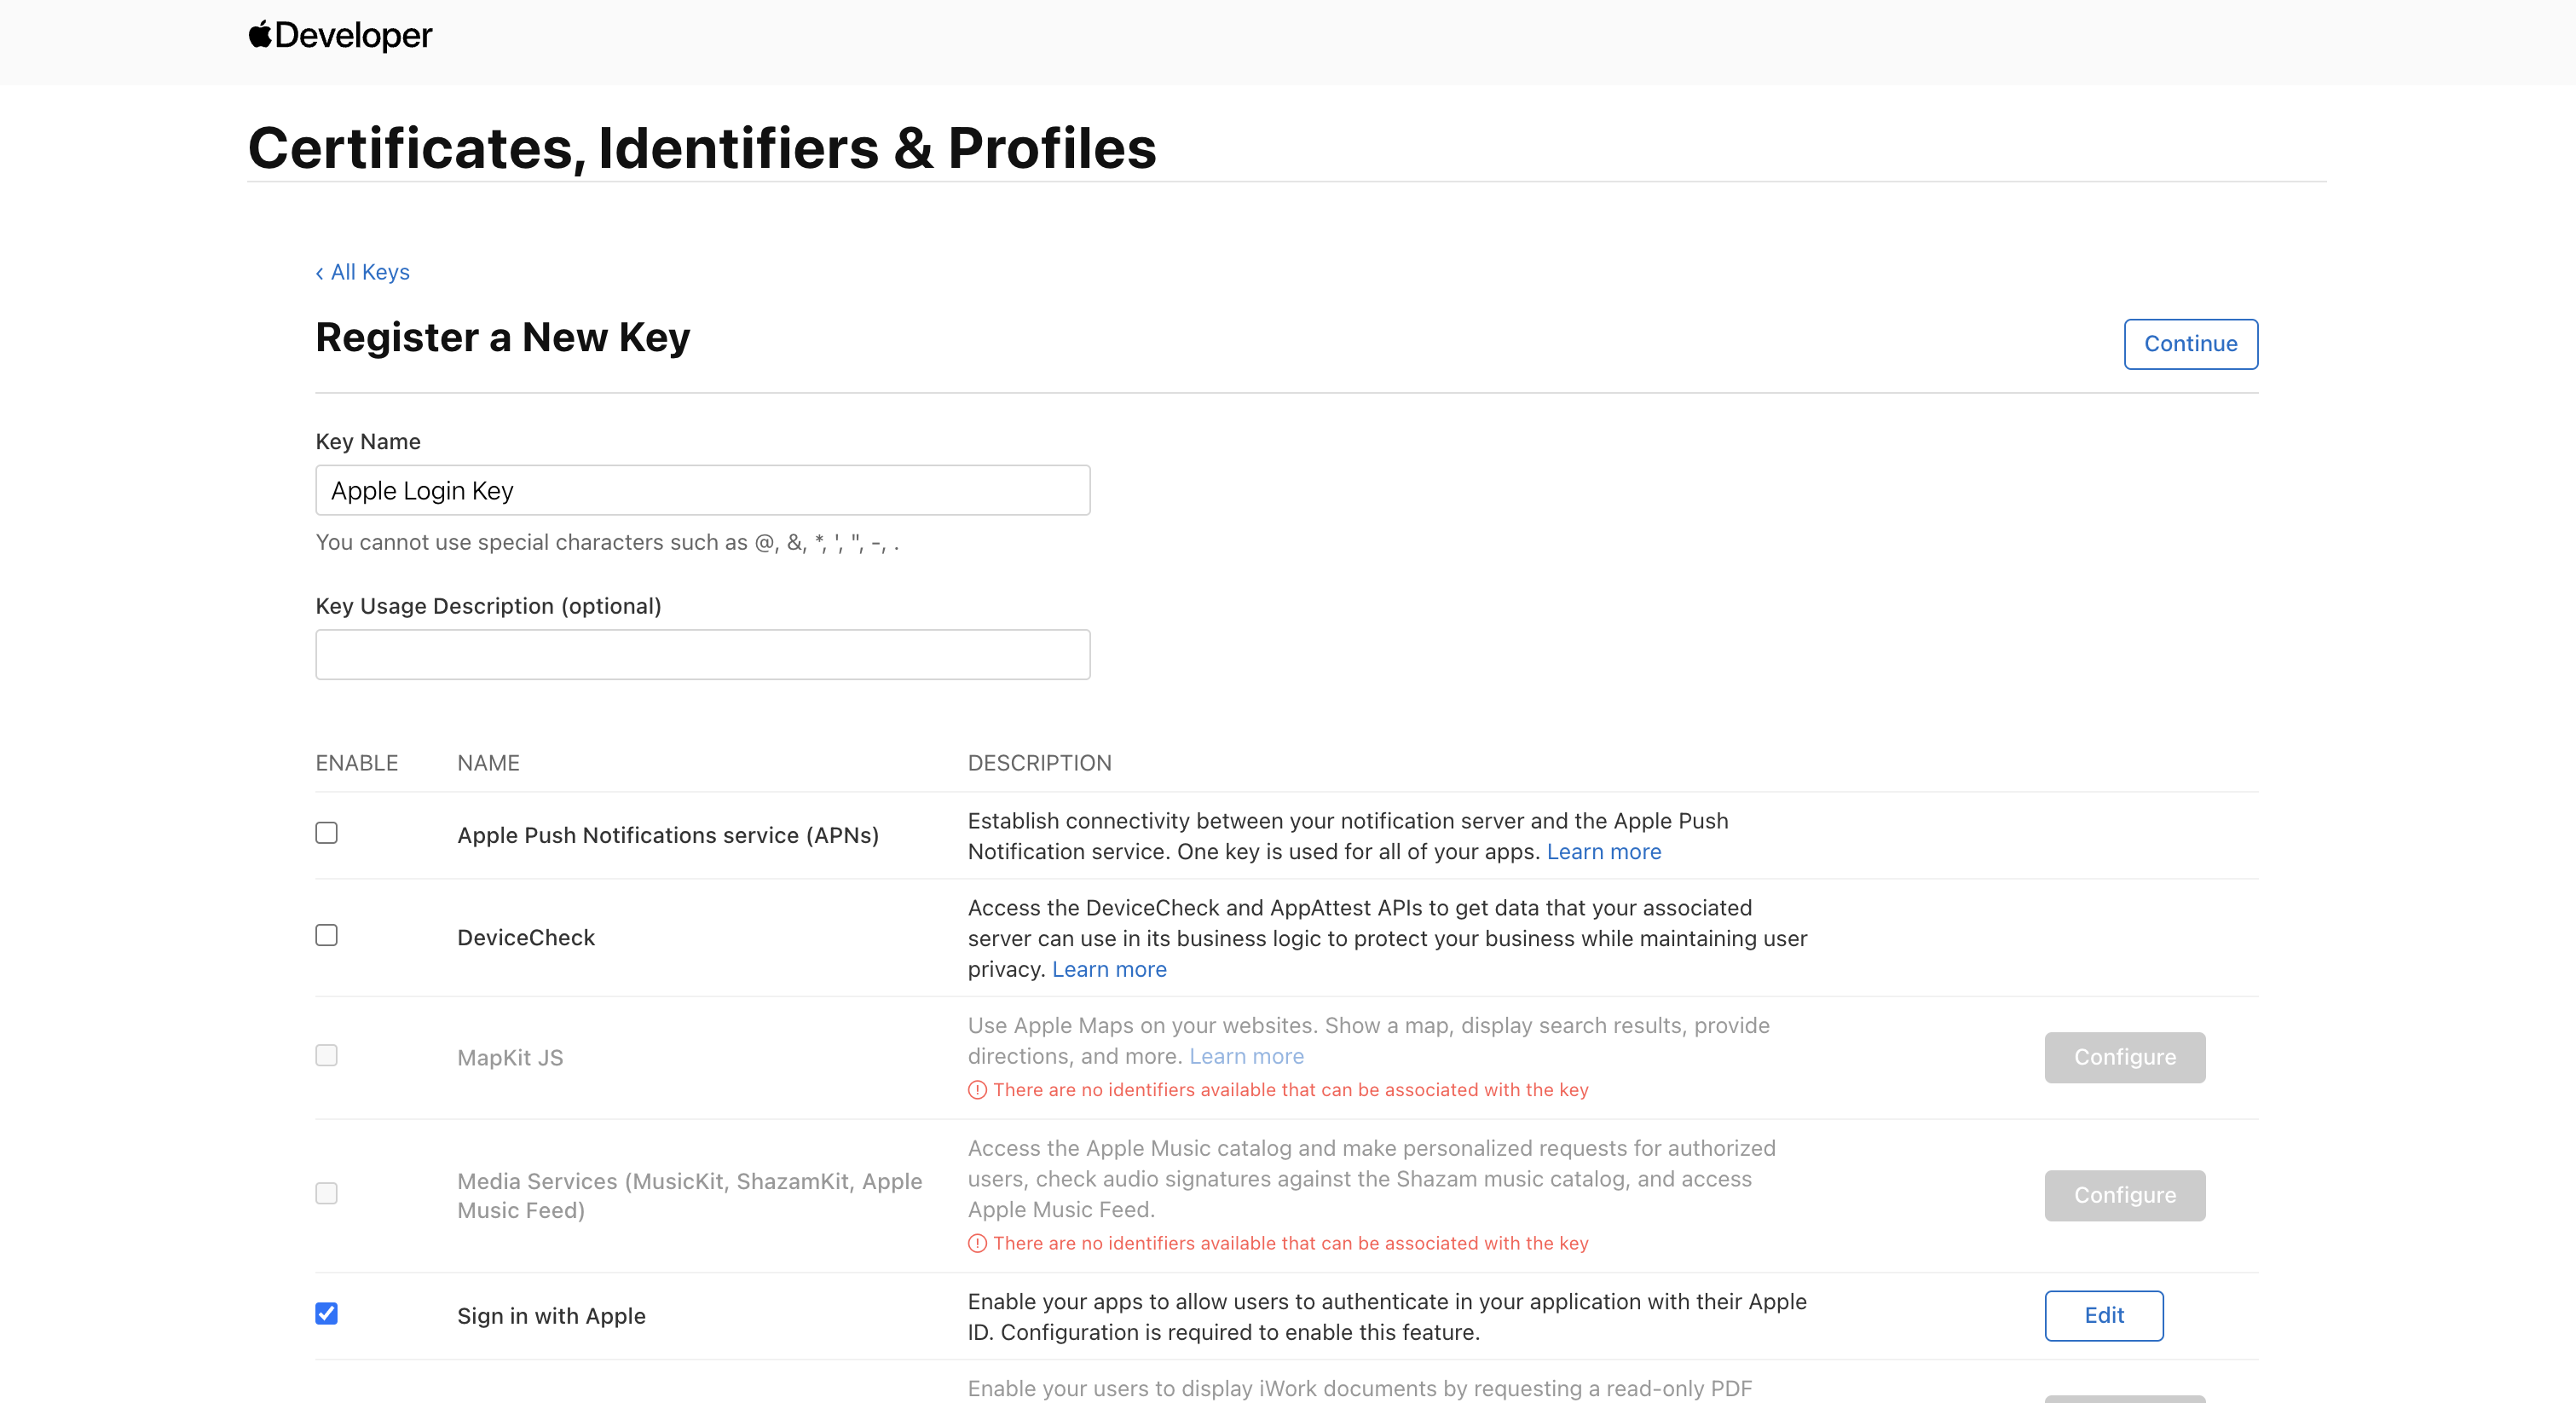The image size is (2576, 1403).
Task: Enable Apple Push Notifications service checkbox
Action: [326, 833]
